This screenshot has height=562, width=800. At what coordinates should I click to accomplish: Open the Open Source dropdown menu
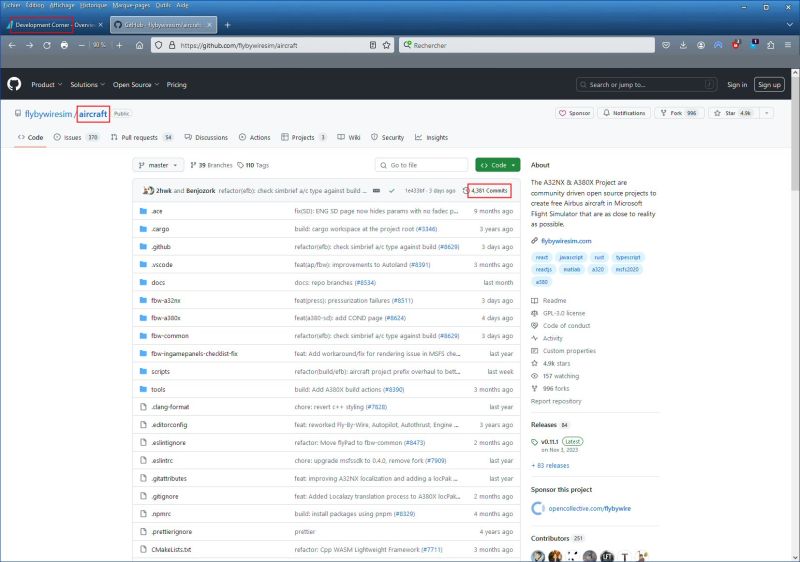pyautogui.click(x=136, y=85)
